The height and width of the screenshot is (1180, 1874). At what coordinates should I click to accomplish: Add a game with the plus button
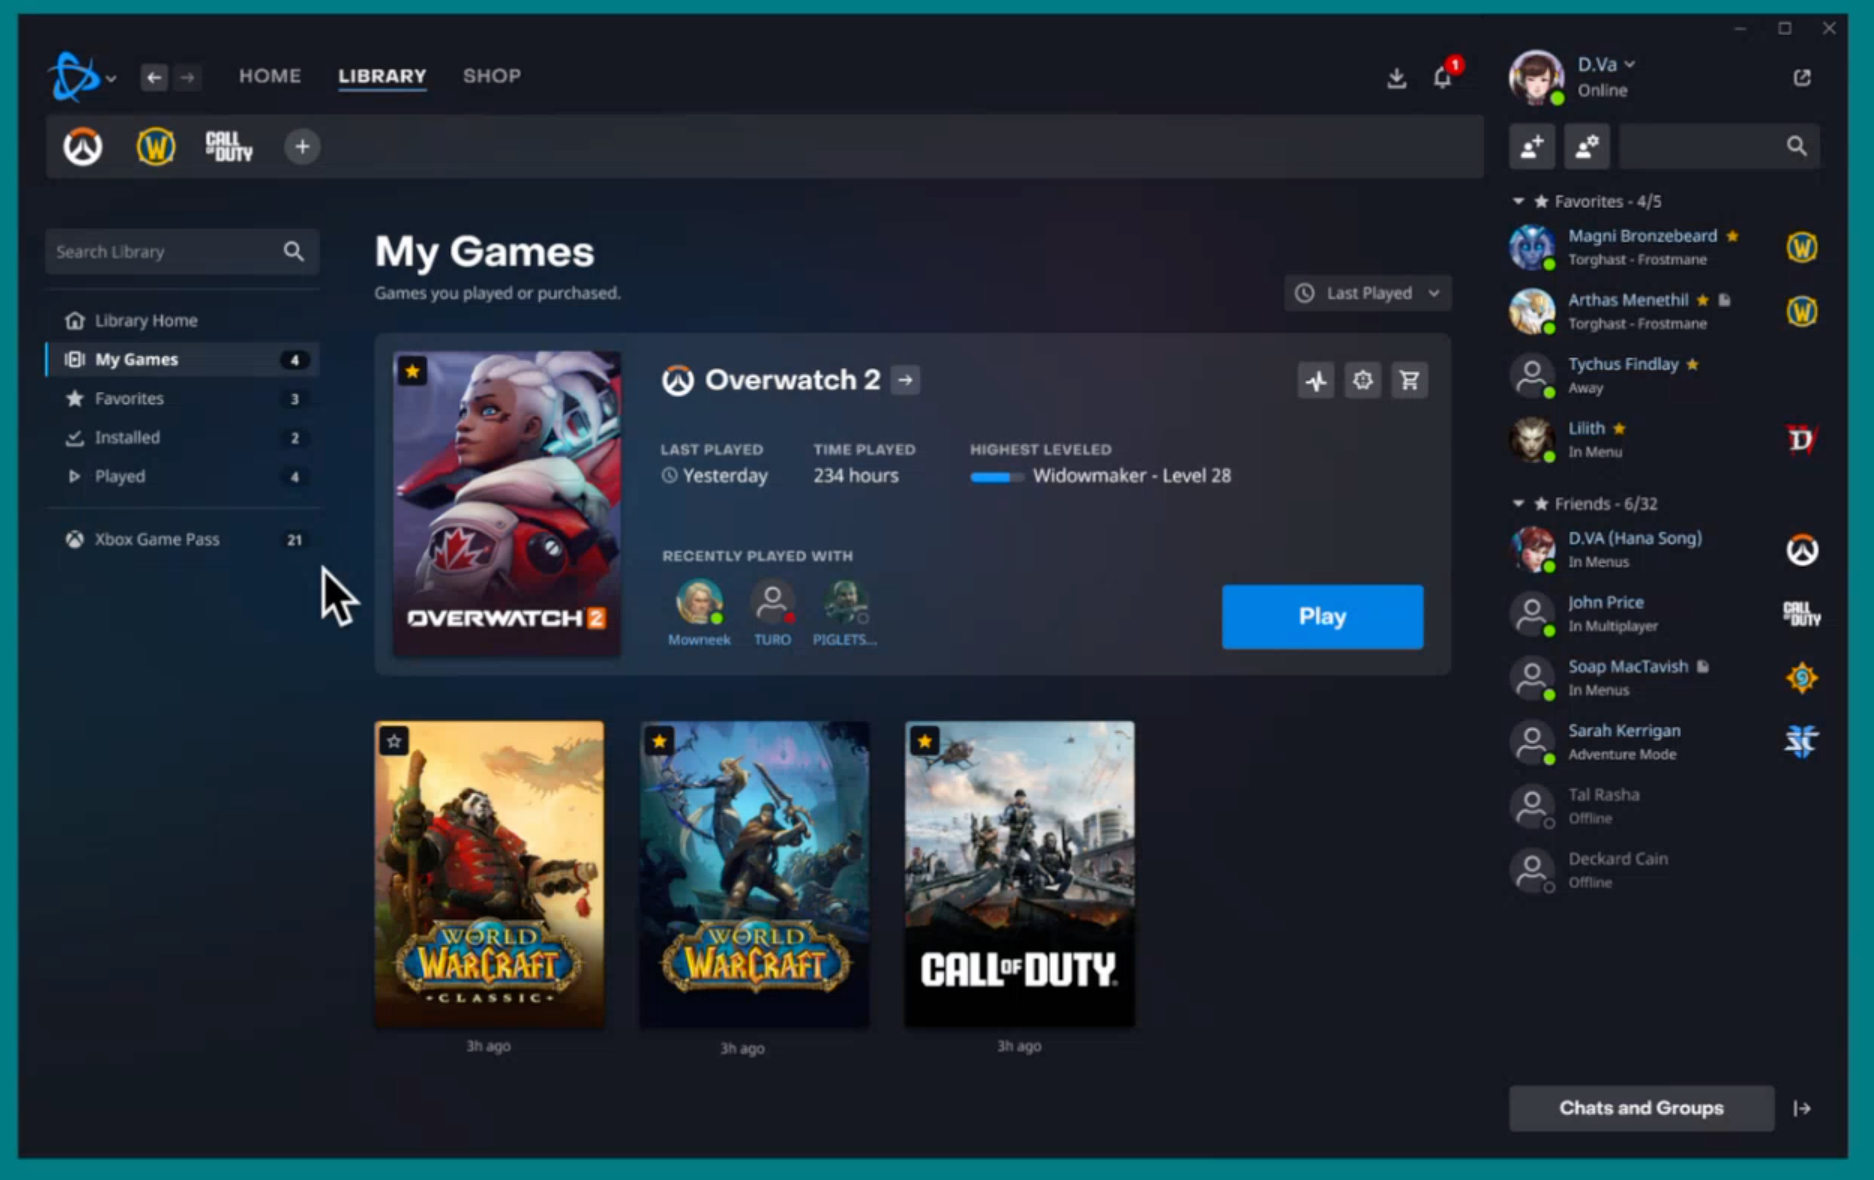(302, 147)
